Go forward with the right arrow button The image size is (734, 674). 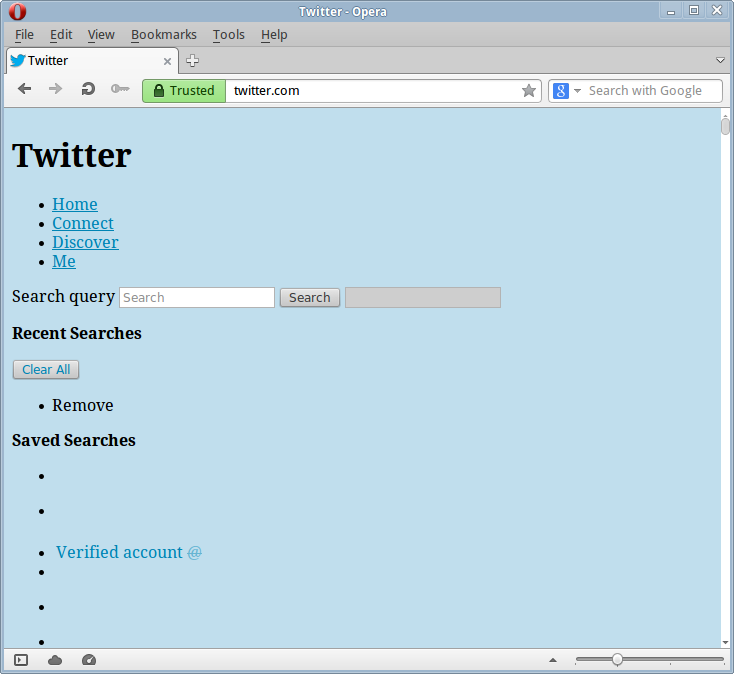pos(56,88)
